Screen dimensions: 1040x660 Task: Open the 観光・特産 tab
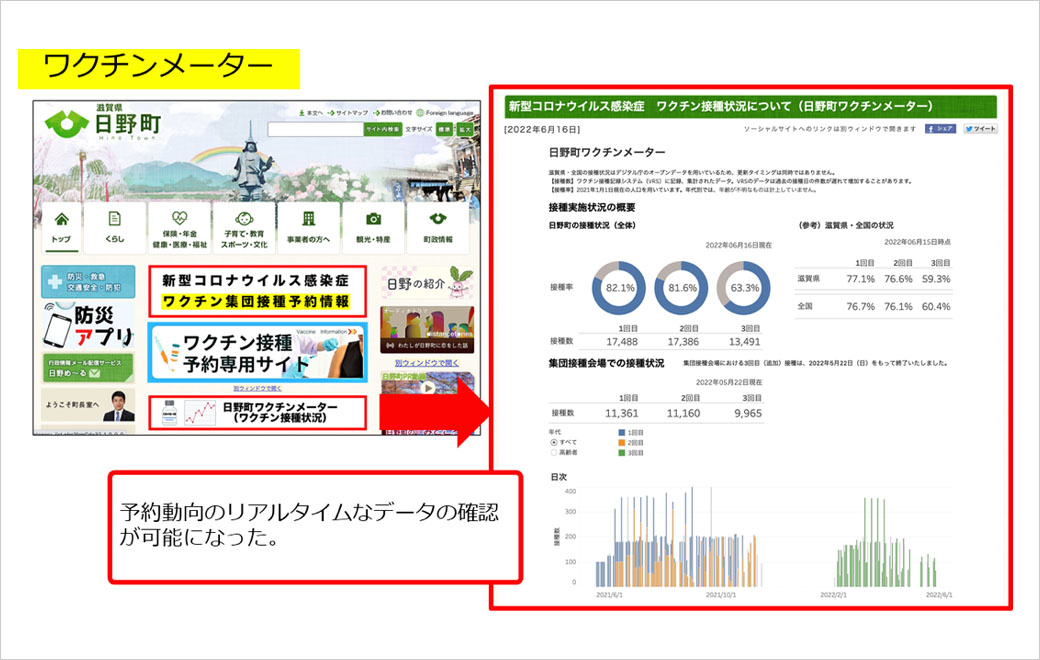coord(373,228)
